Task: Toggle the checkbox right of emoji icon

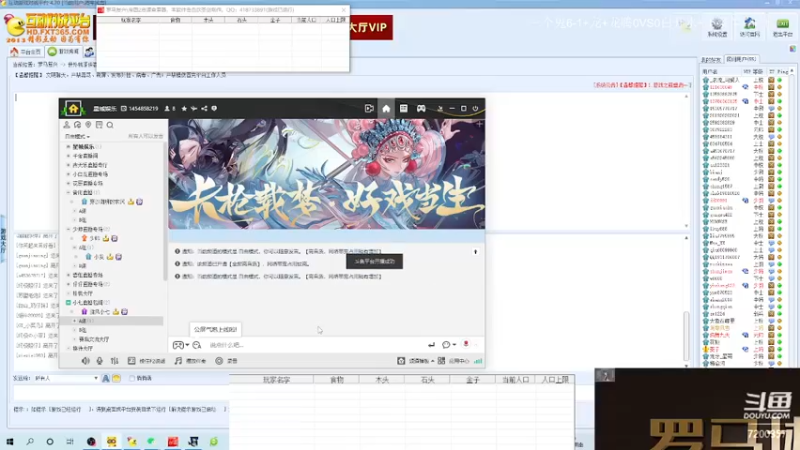Action: tap(132, 378)
